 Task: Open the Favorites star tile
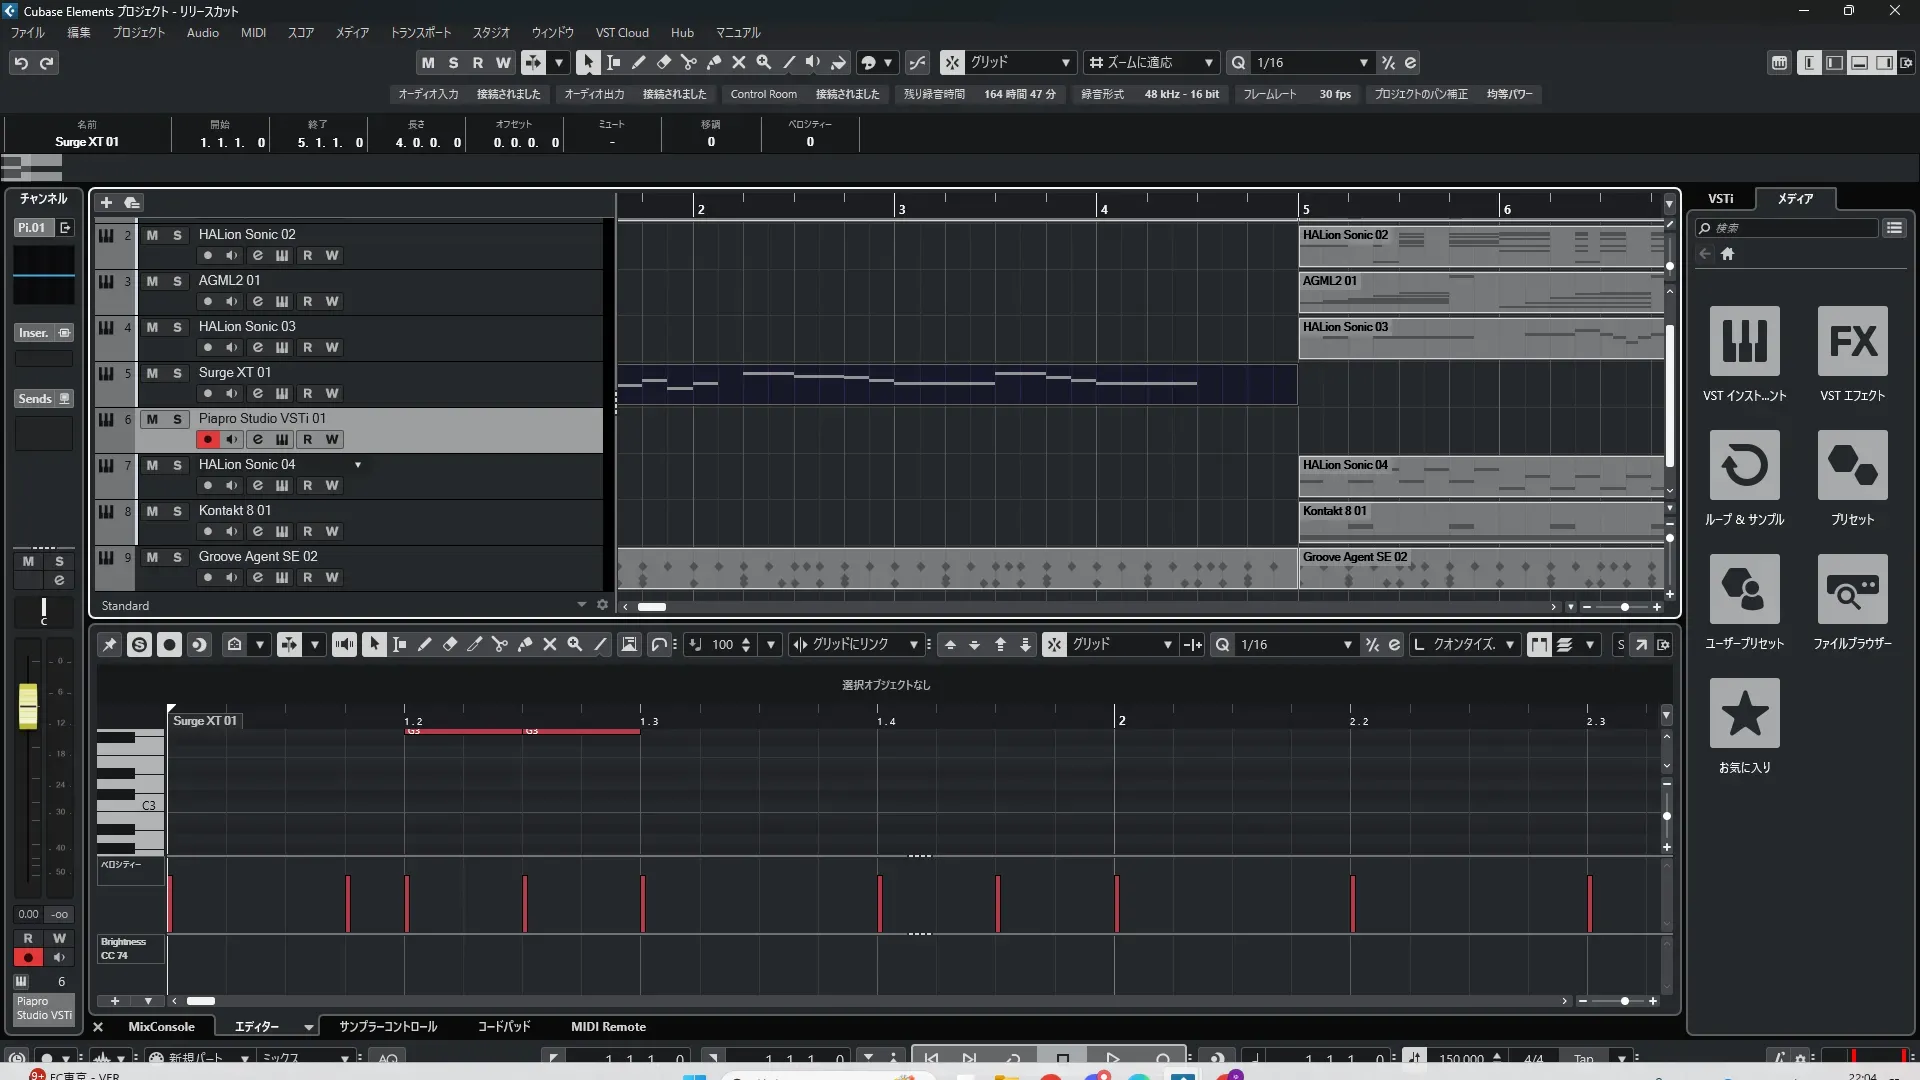coord(1744,713)
